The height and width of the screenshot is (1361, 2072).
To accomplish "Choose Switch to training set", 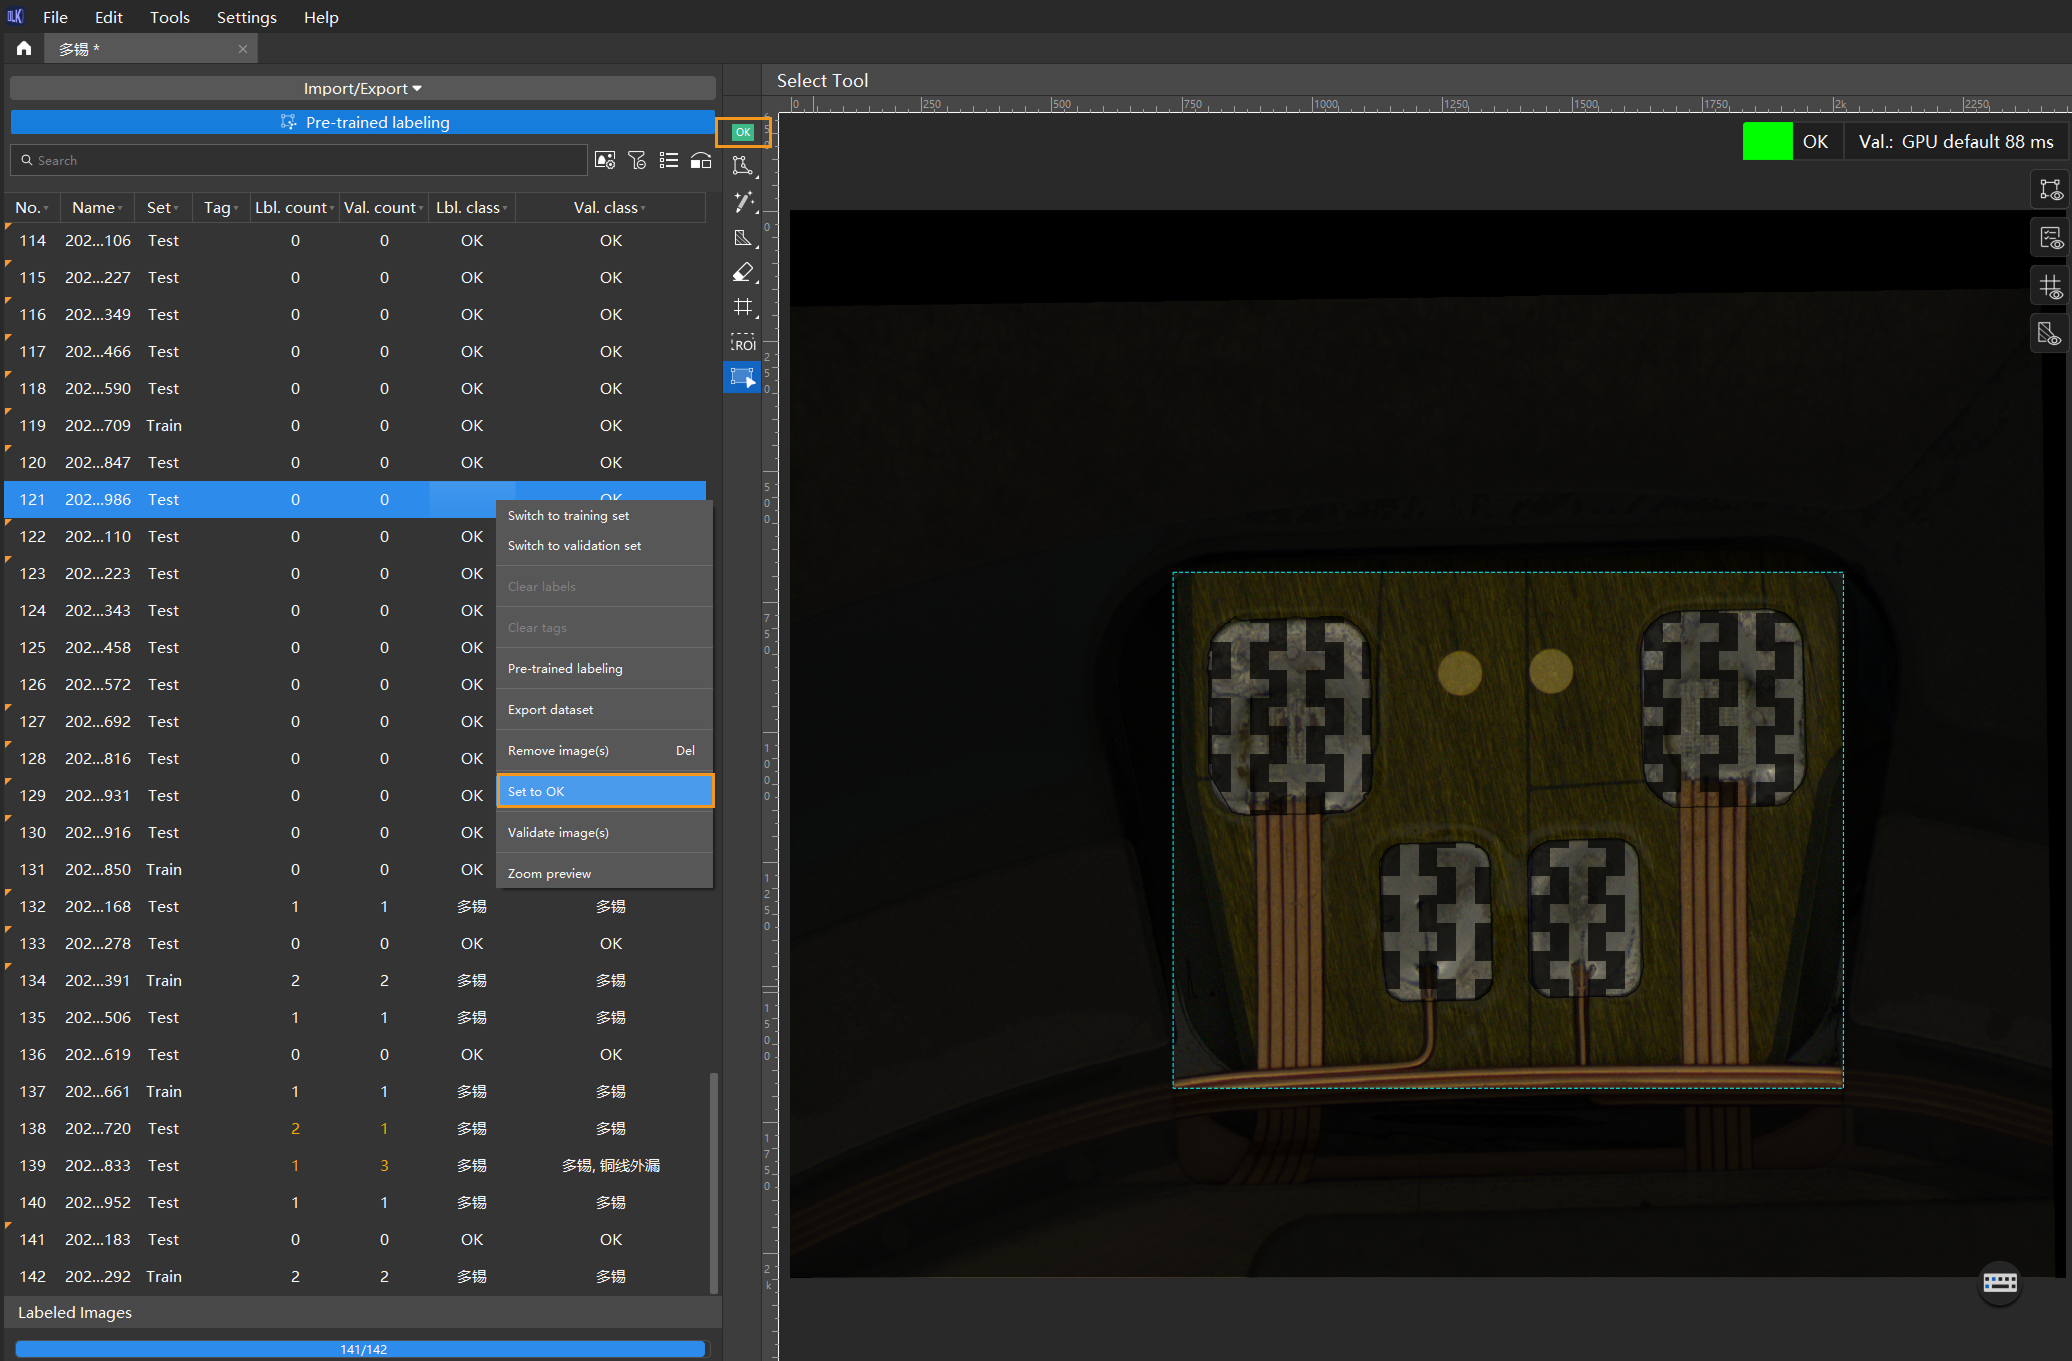I will 604,516.
